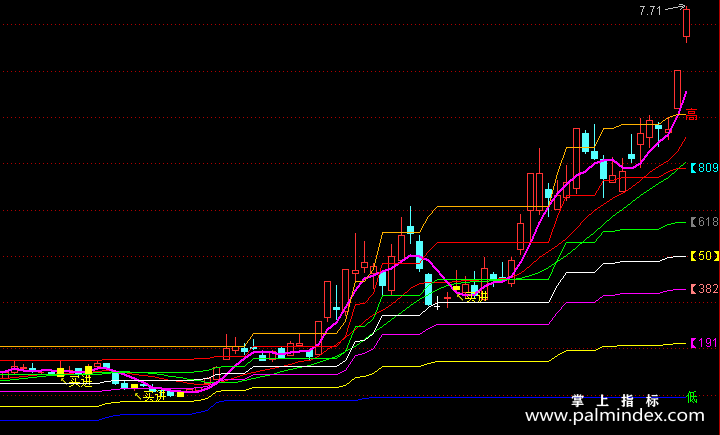Screen dimensions: 720x435
Task: Click the pink 382 level label
Action: click(x=705, y=289)
